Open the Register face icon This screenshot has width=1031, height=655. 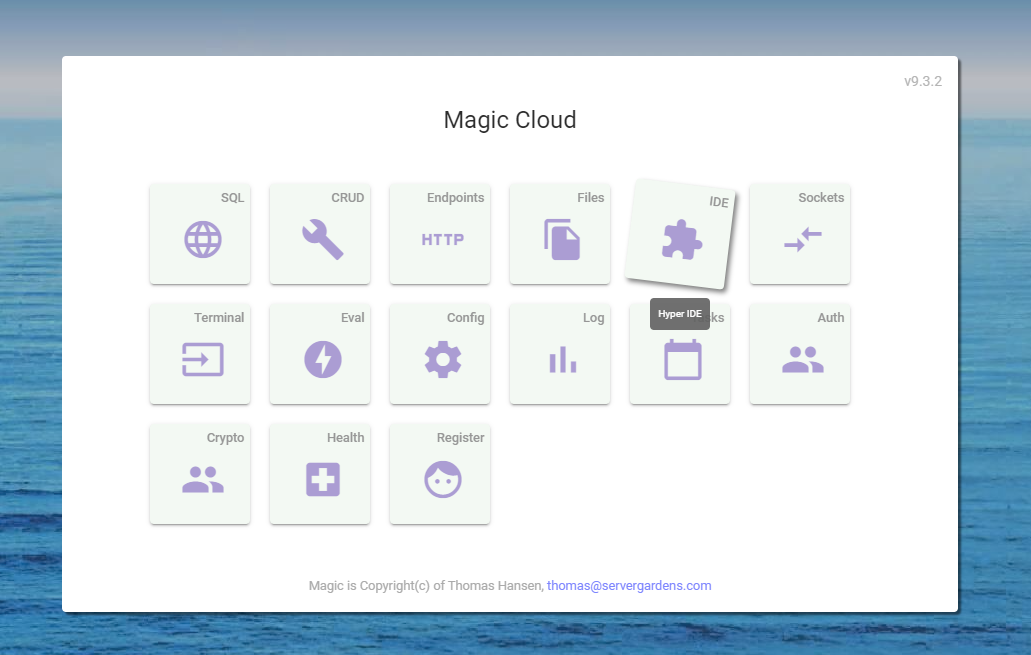click(x=442, y=479)
